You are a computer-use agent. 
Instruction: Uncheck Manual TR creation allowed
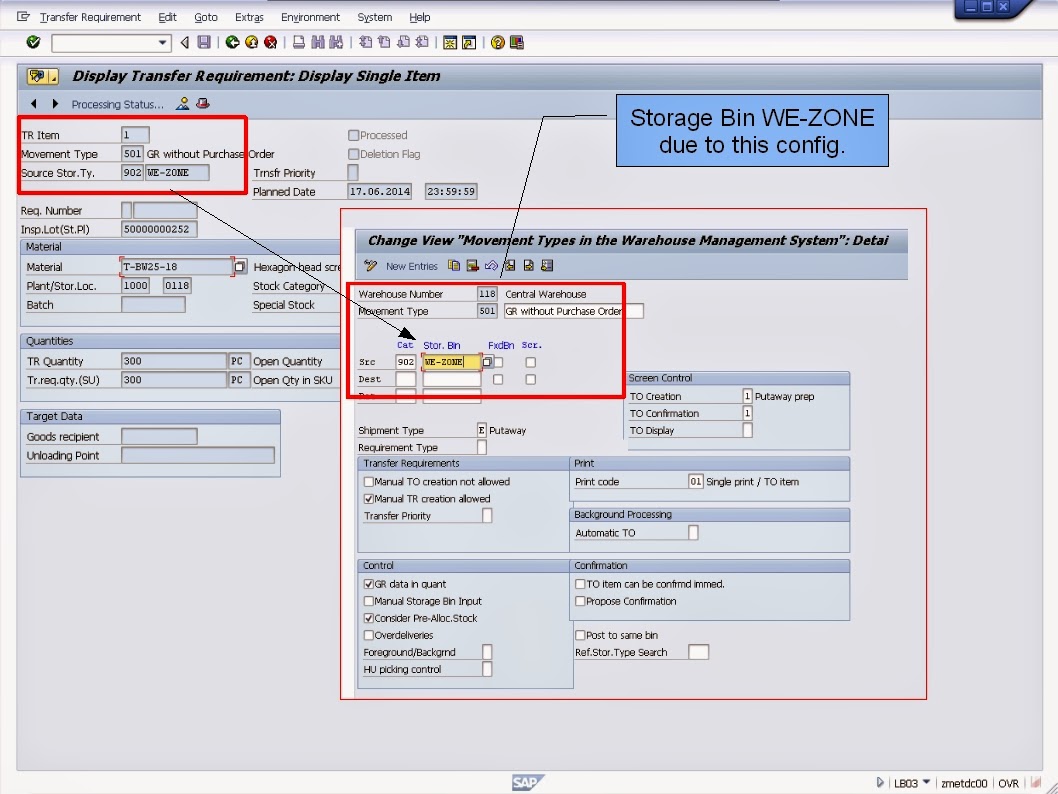pos(368,498)
